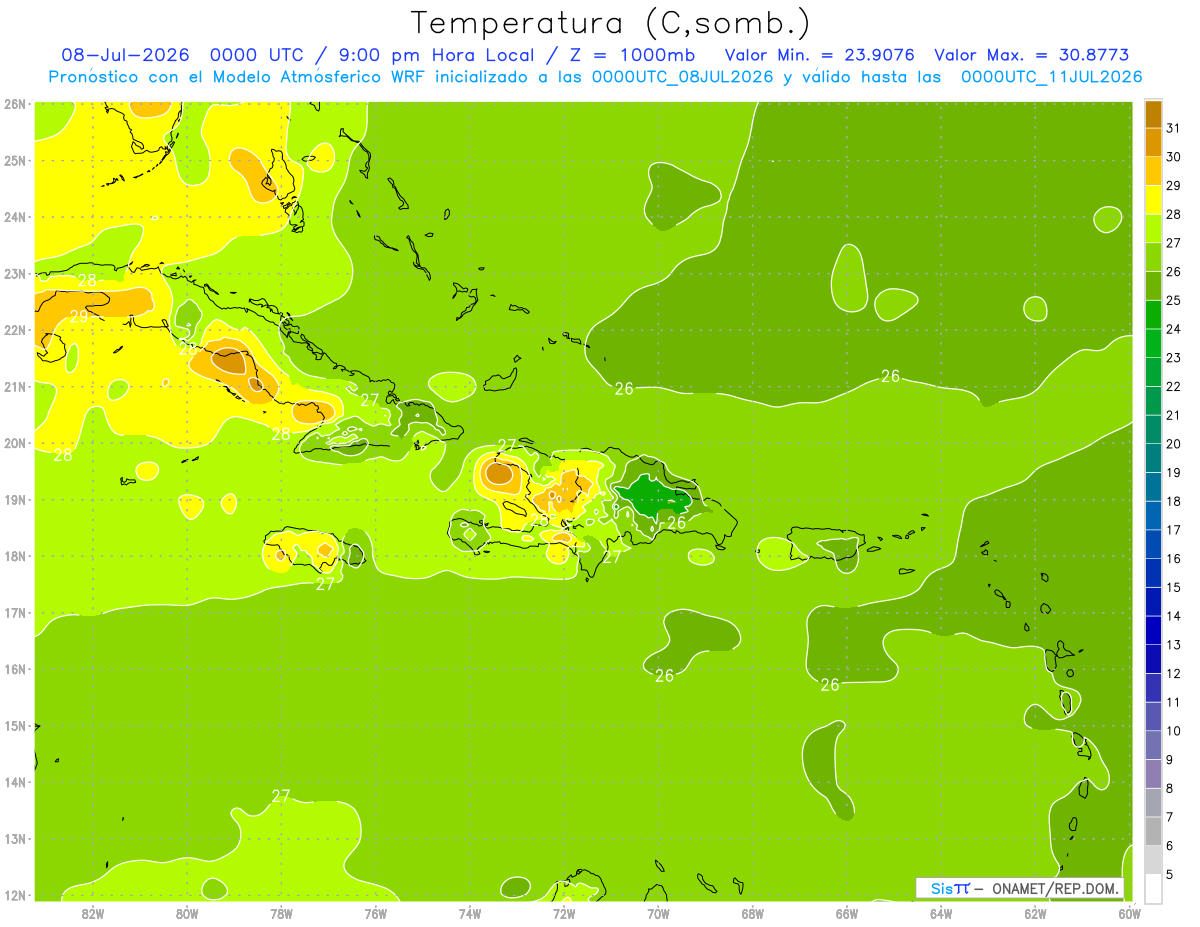Click the initialization stamp "0000UTC_08JUL2026"
Image resolution: width=1200 pixels, height=927 pixels.
(683, 77)
